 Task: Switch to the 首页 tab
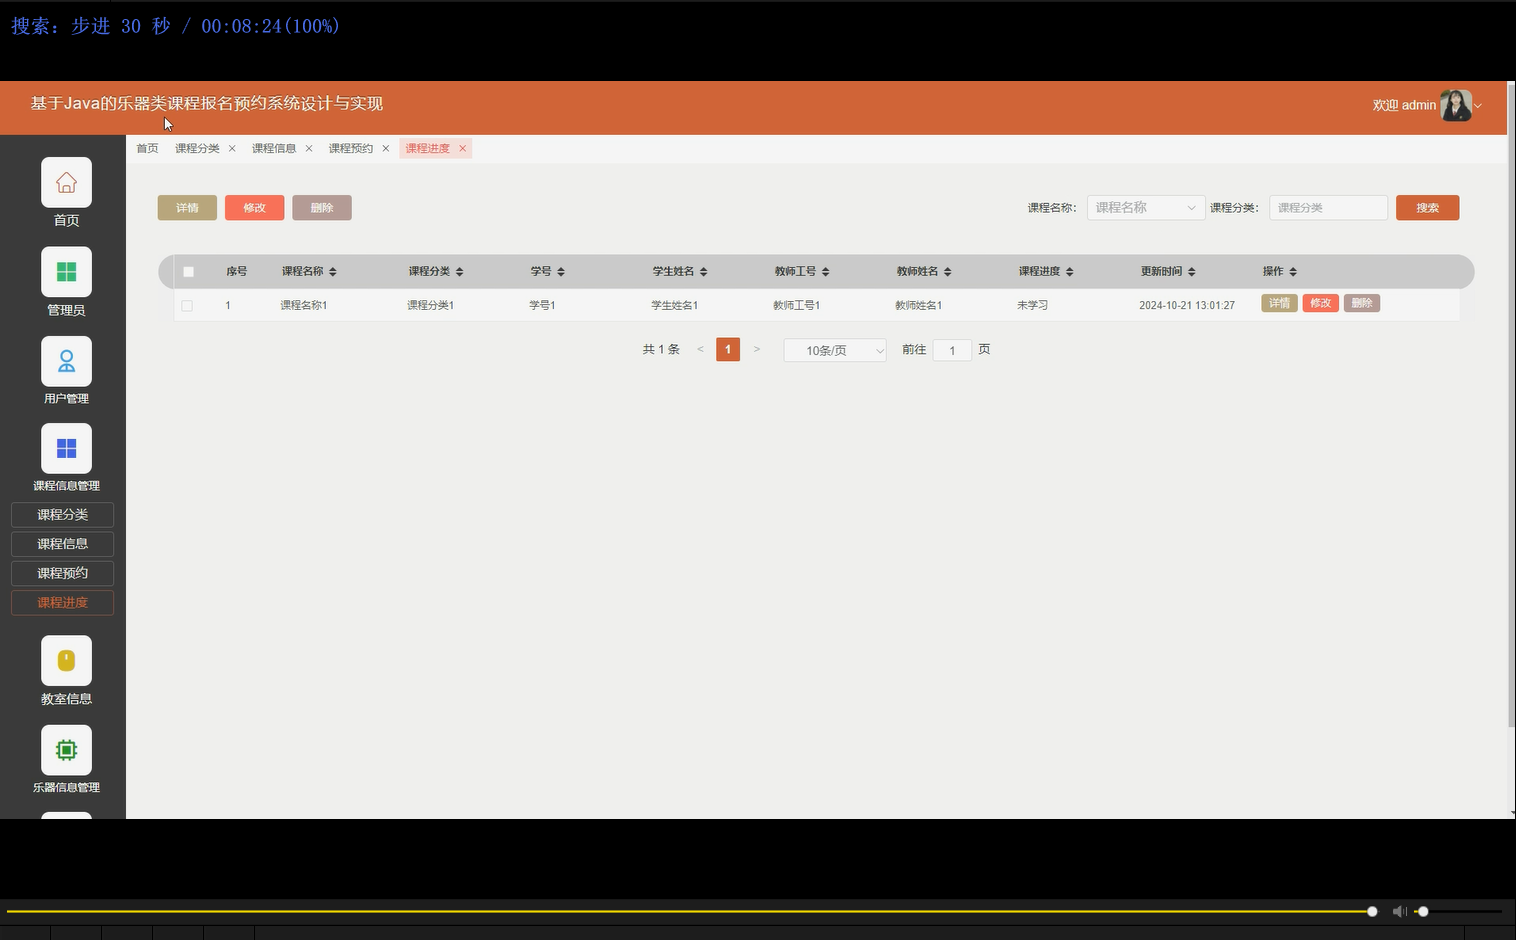click(148, 148)
